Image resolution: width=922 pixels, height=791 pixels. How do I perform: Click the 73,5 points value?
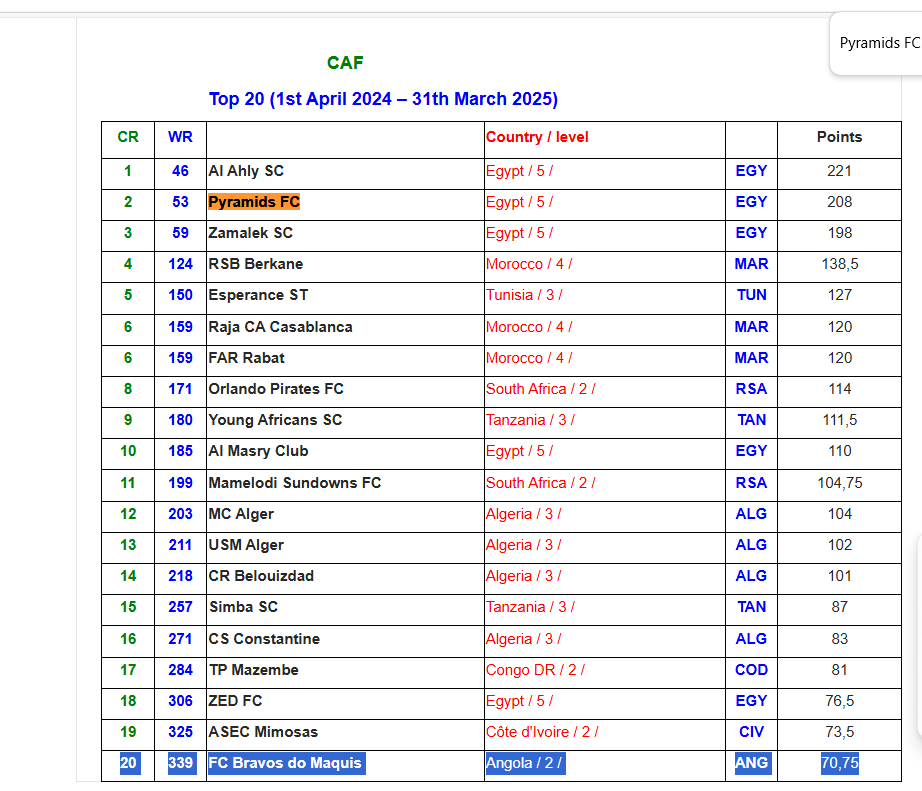click(x=840, y=732)
